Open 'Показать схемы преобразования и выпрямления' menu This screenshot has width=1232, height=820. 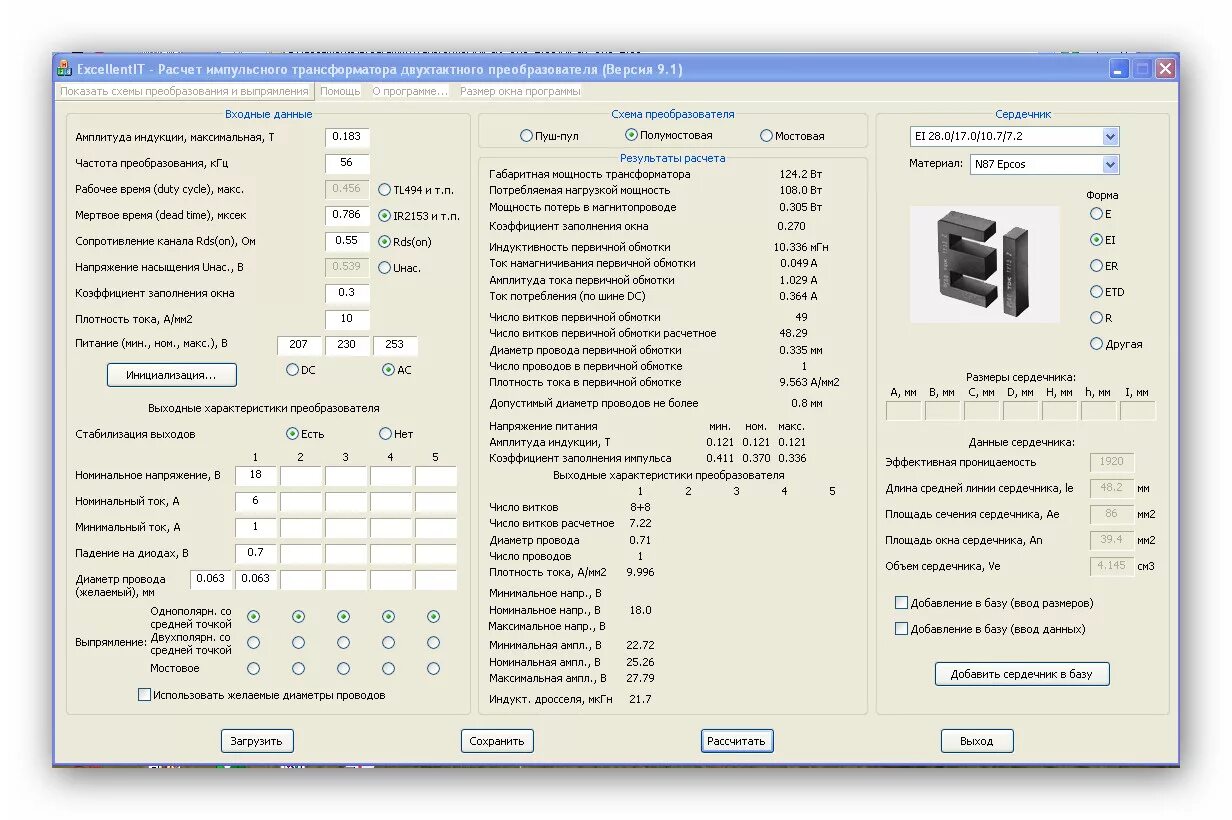[x=184, y=91]
